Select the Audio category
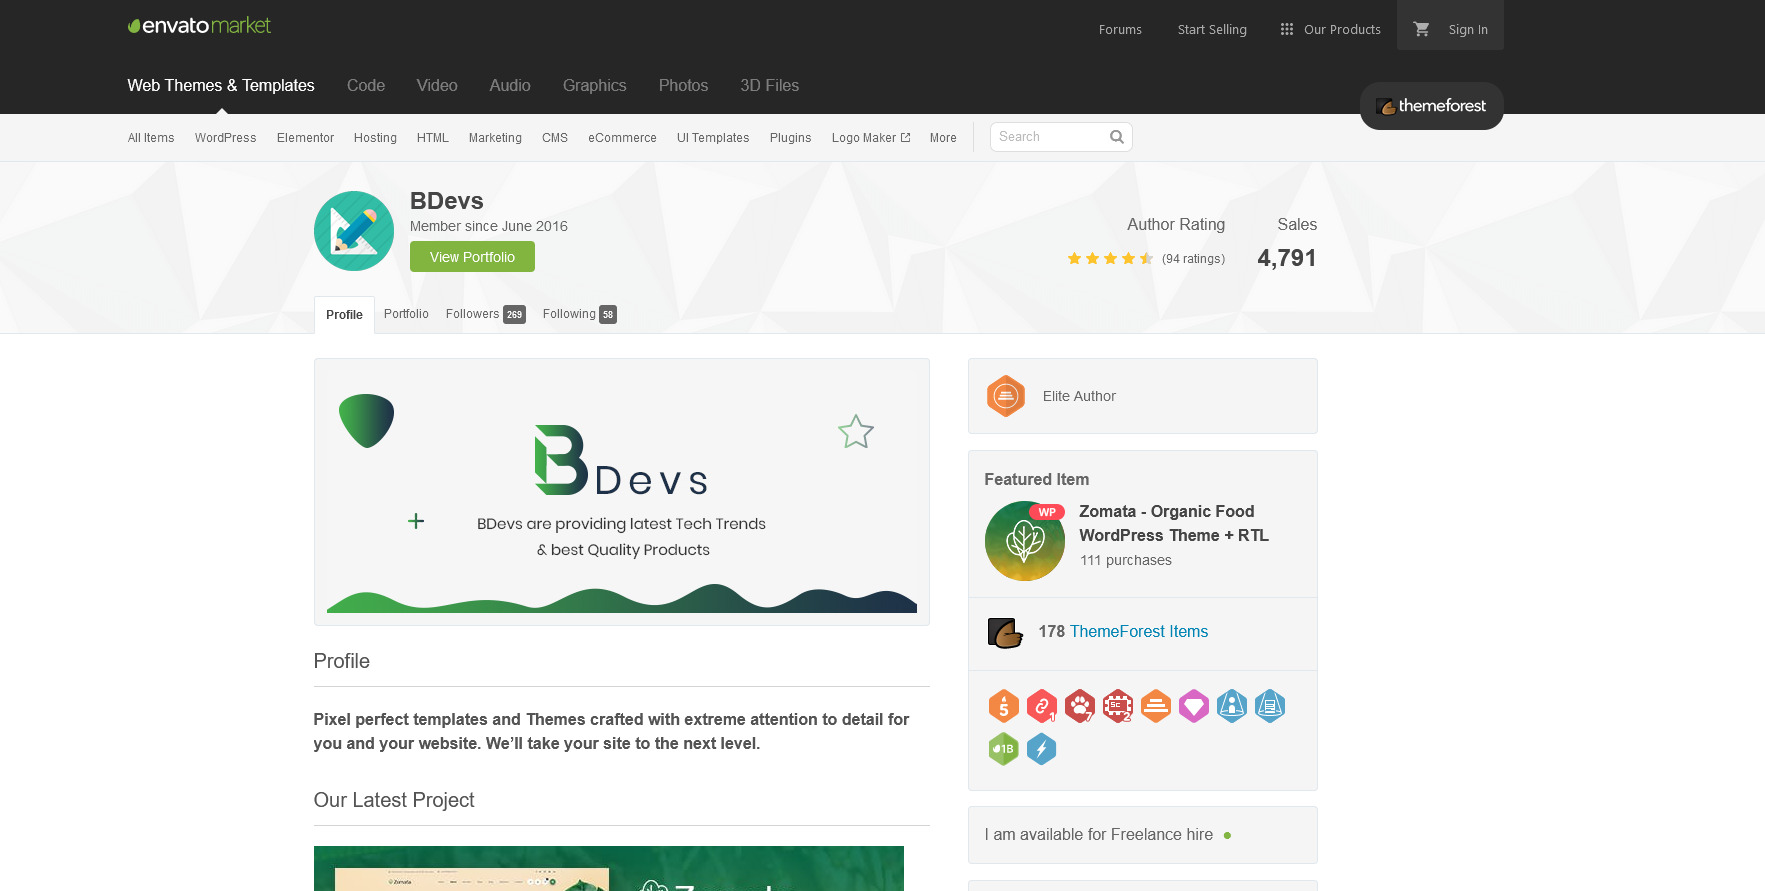This screenshot has width=1765, height=891. 510,86
